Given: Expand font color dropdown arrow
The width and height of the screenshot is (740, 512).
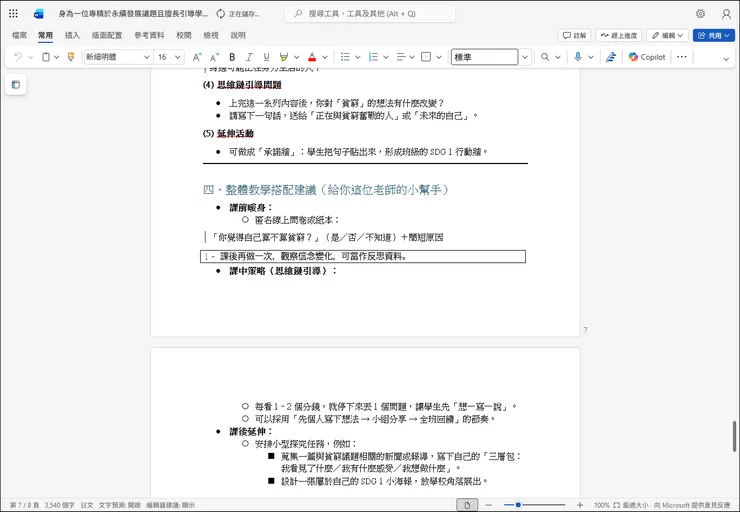Looking at the screenshot, I should 325,57.
